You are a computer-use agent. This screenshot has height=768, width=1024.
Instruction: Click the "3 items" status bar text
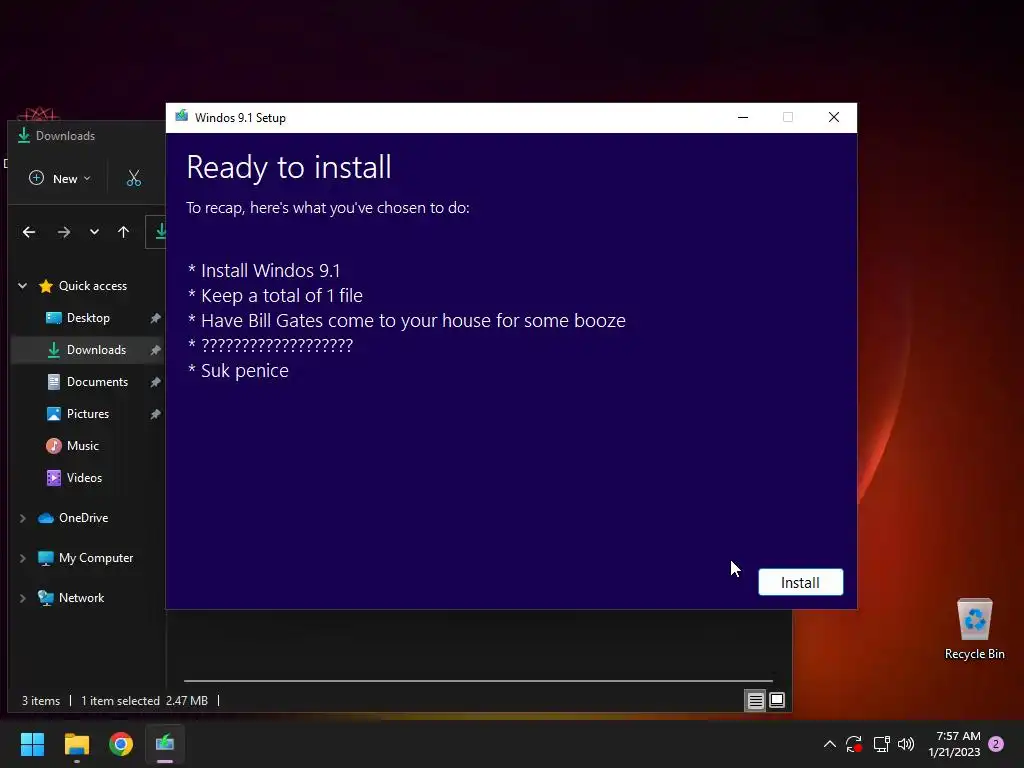point(40,701)
